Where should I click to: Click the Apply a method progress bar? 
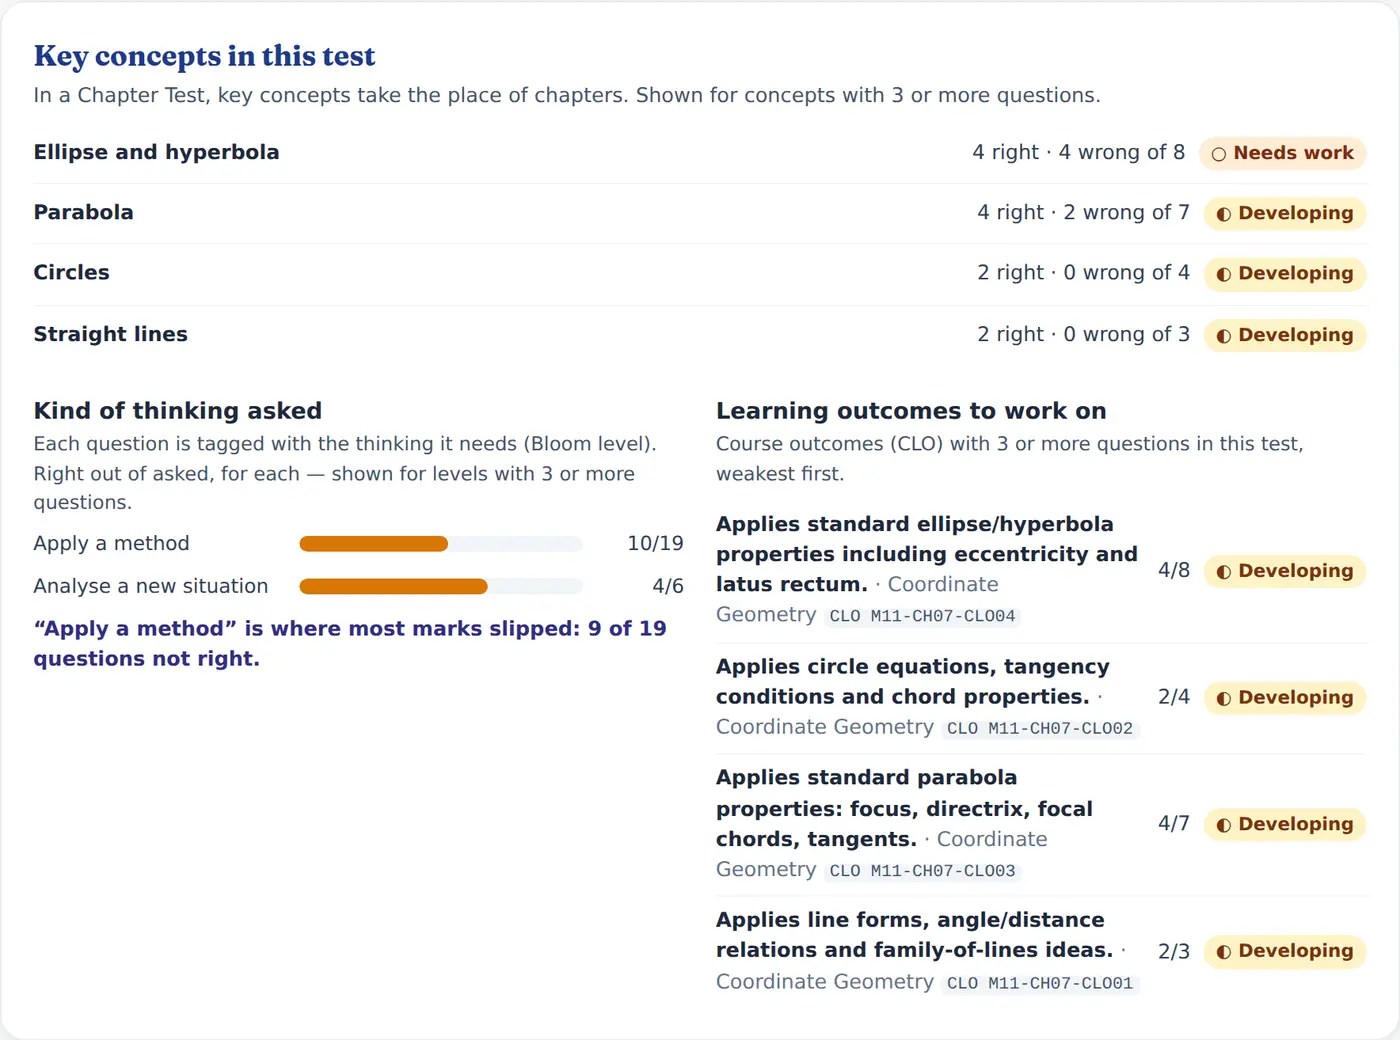pos(441,544)
